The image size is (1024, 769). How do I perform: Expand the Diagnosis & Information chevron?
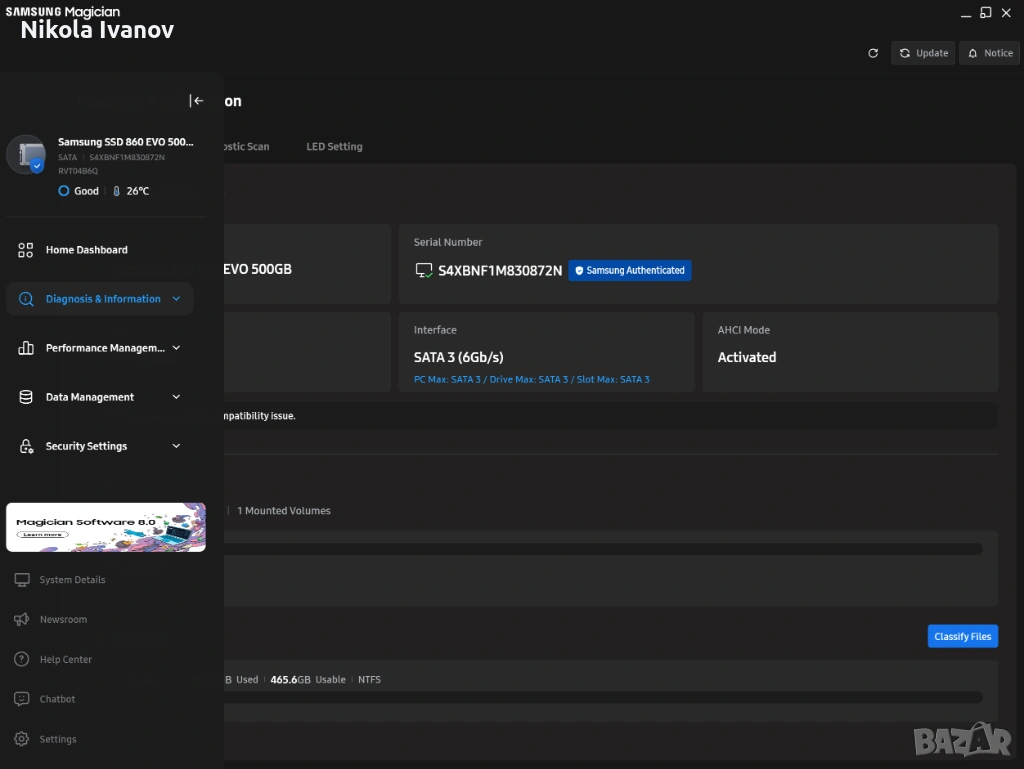pos(177,299)
